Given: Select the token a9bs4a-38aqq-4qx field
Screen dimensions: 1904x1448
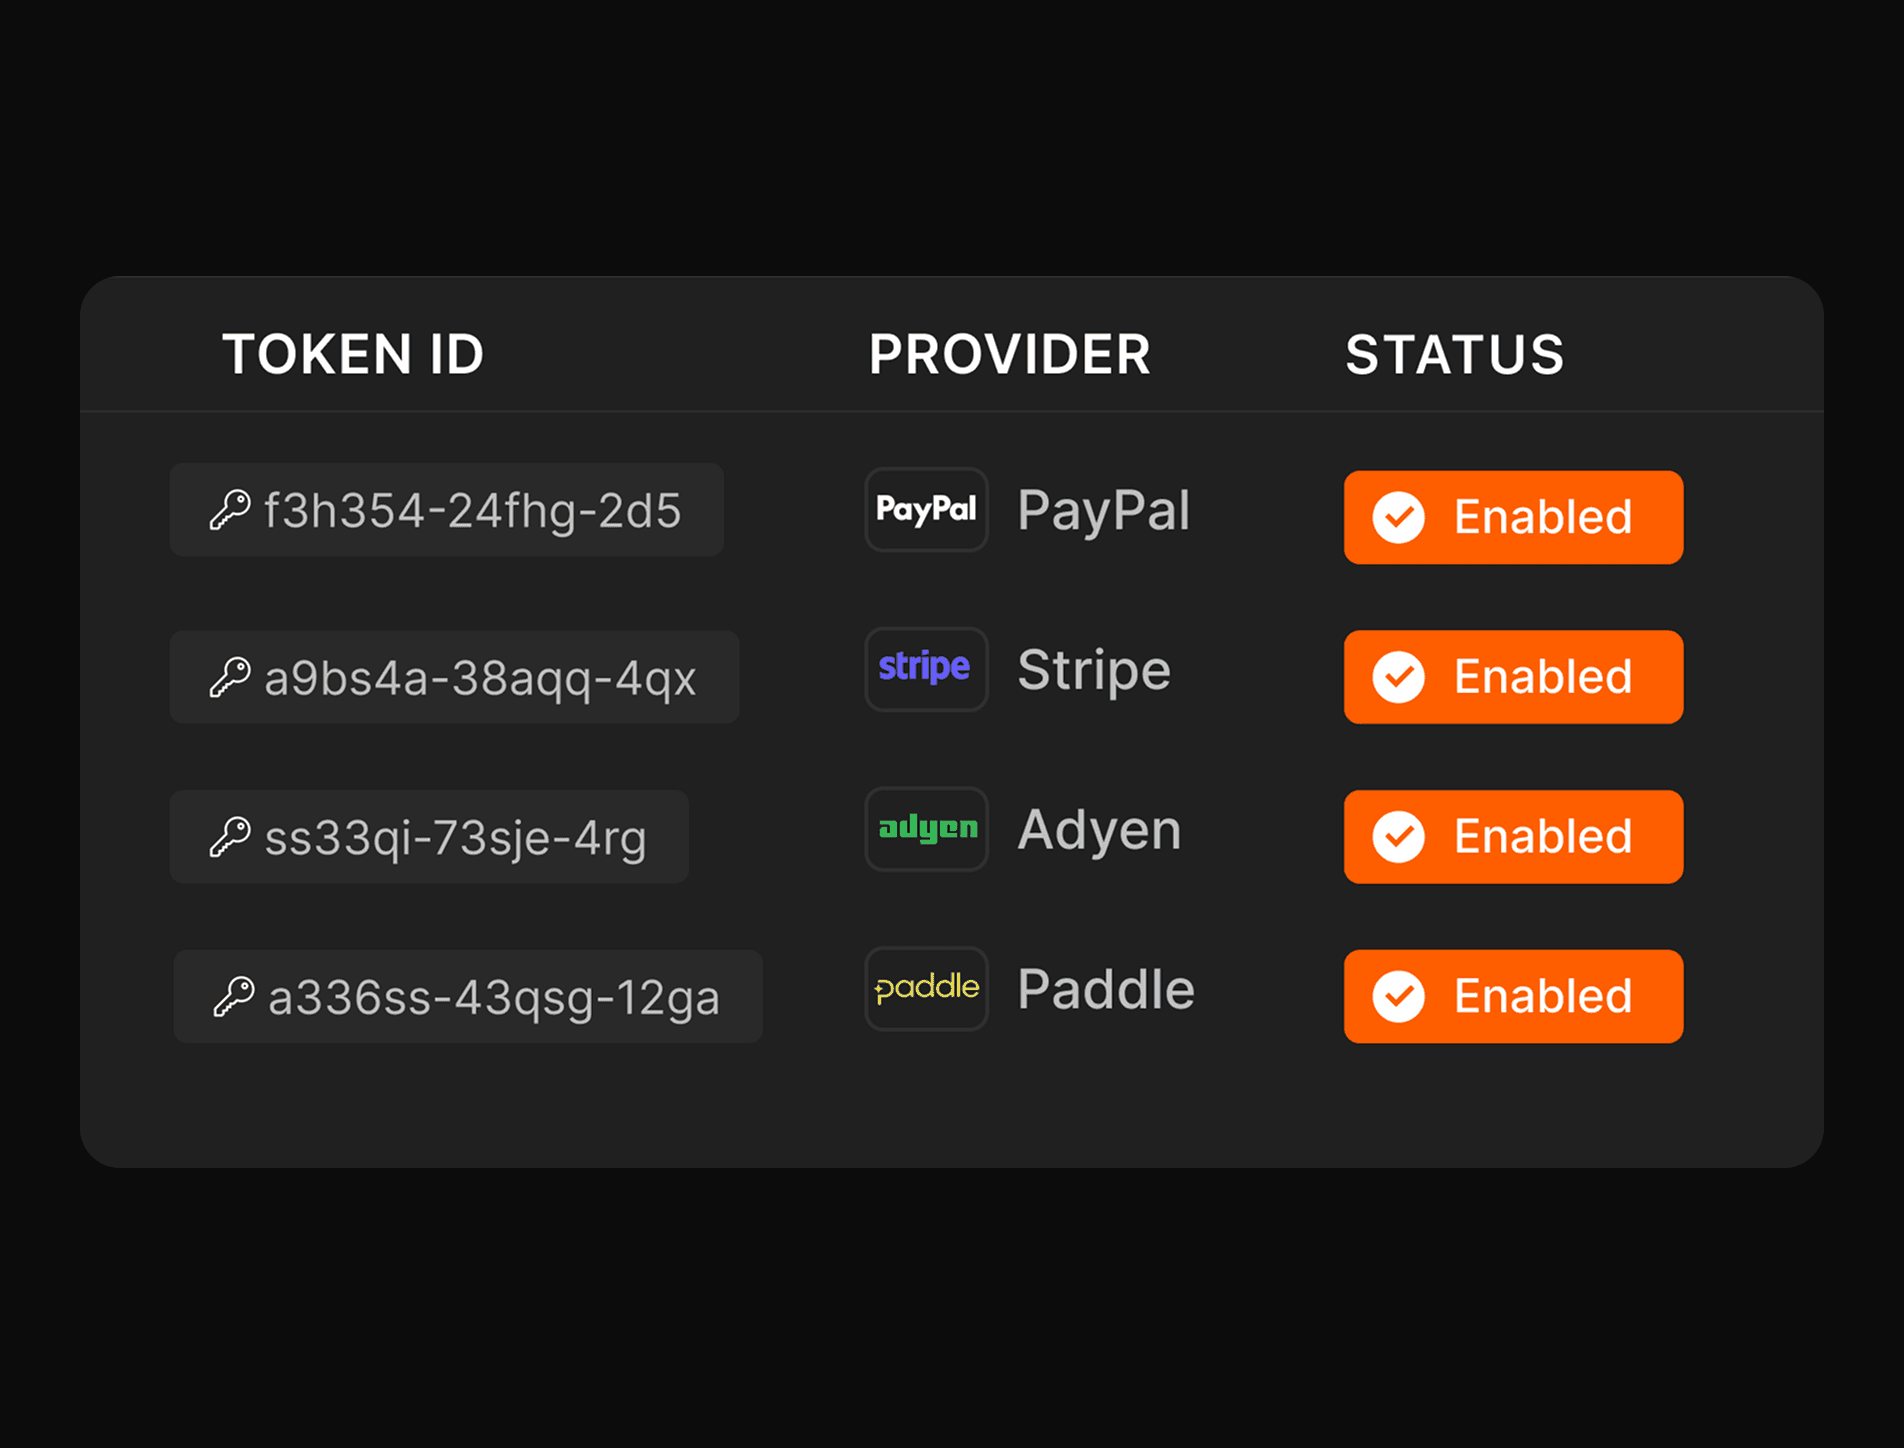Looking at the screenshot, I should (x=454, y=677).
